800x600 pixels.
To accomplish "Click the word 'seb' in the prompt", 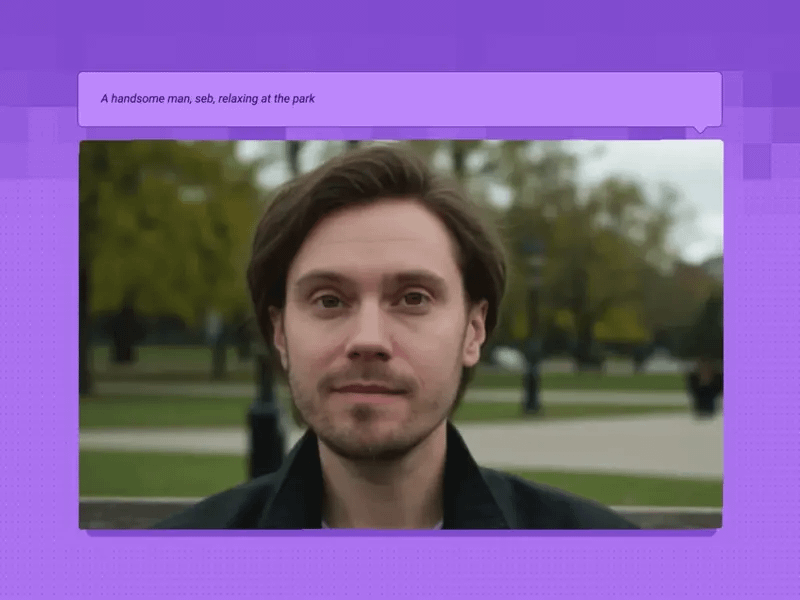I will tap(198, 99).
